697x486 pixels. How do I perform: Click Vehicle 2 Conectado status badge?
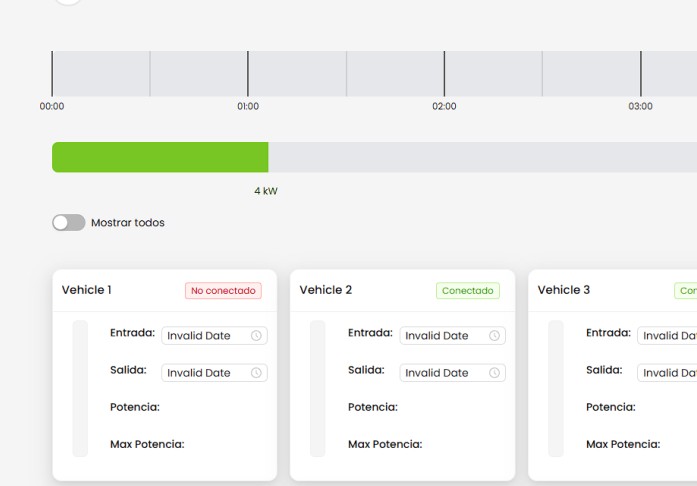pyautogui.click(x=468, y=291)
